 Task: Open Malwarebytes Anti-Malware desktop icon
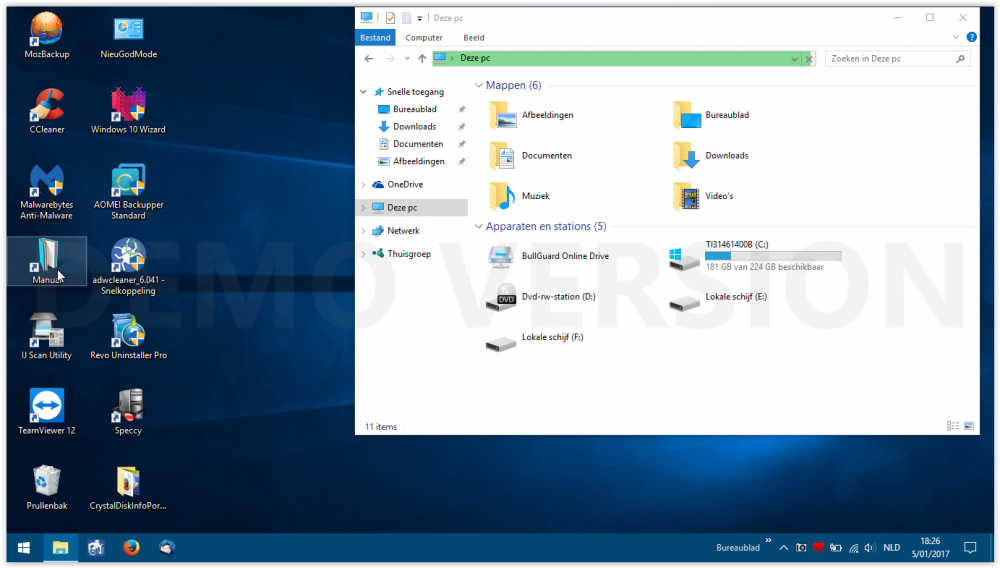coord(47,181)
